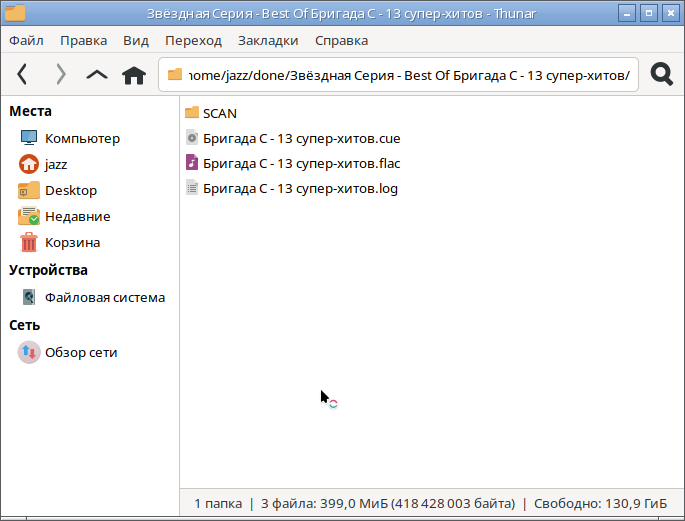Open the Вид menu

[136, 41]
